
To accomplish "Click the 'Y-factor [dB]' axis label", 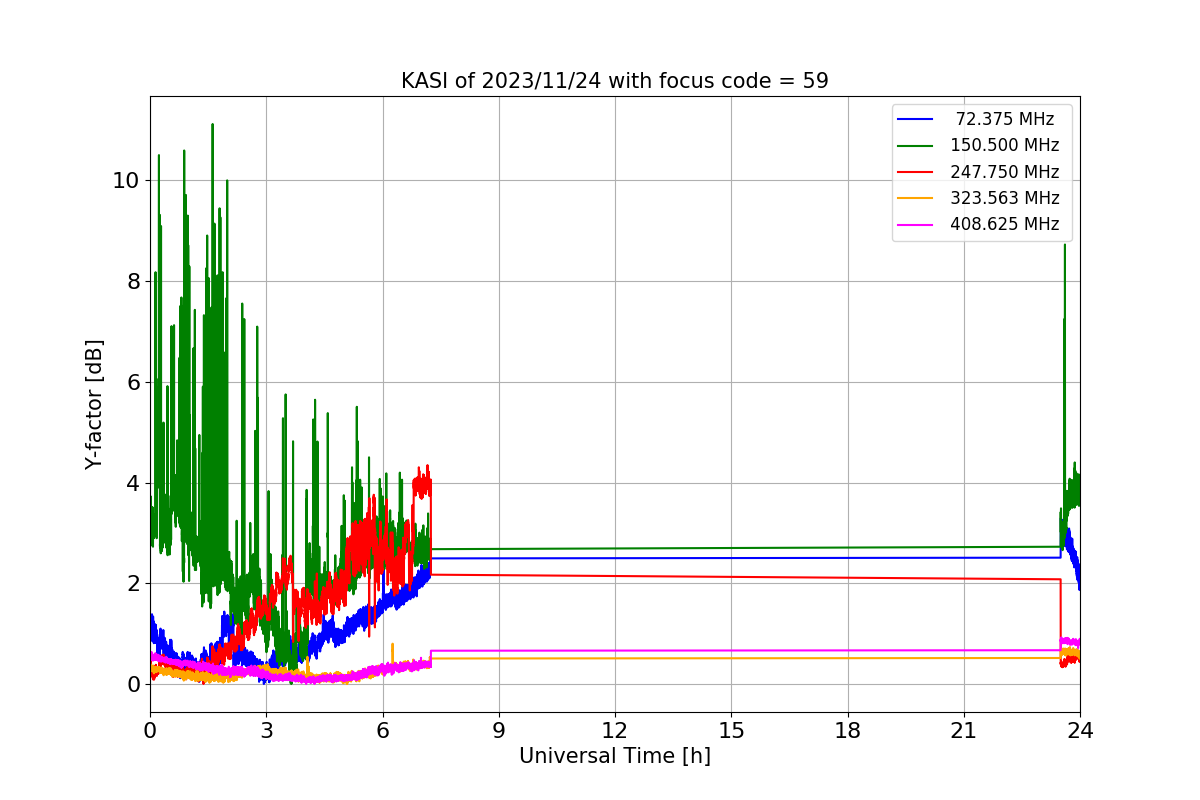I will coord(94,404).
